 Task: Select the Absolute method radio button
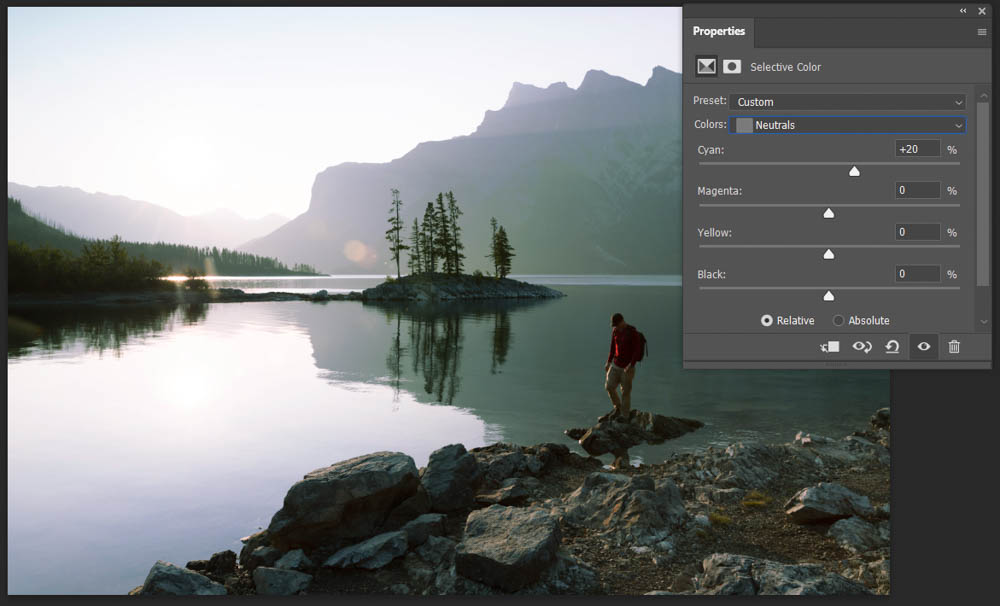tap(839, 320)
